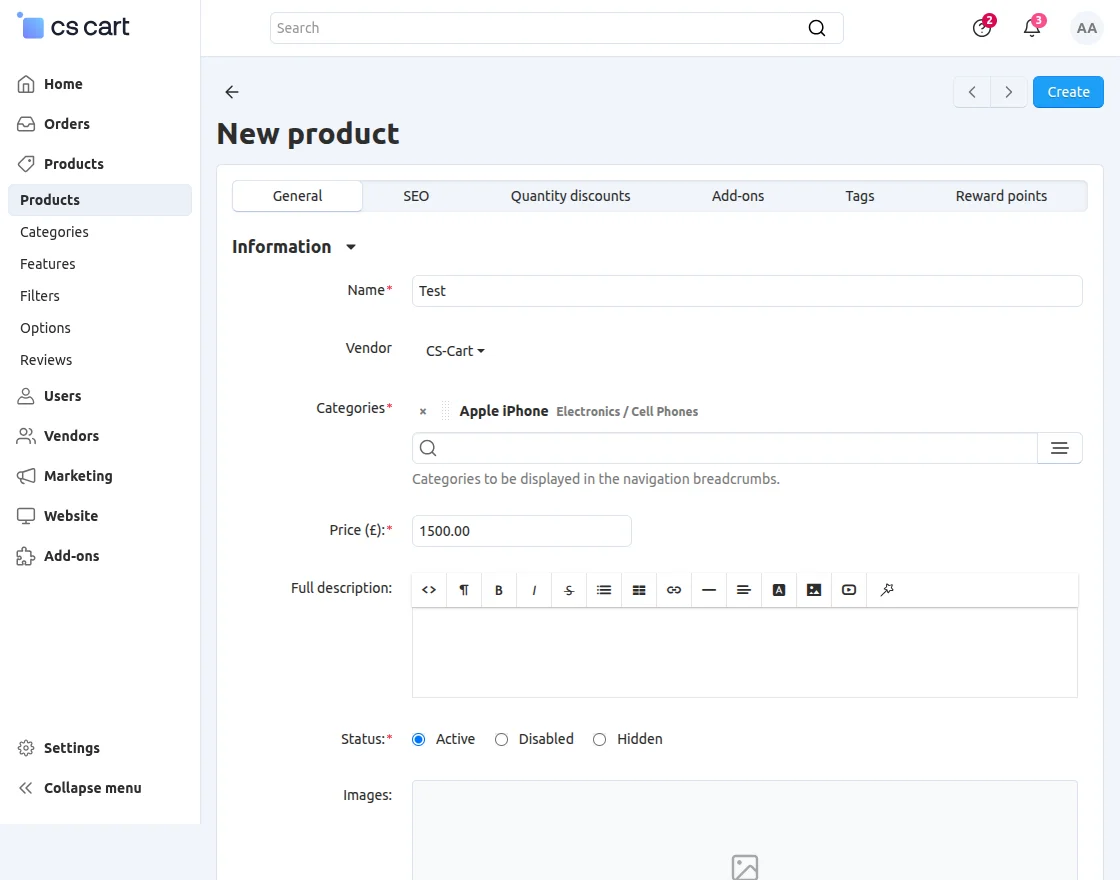
Task: Toggle italic formatting in description editor
Action: (x=534, y=590)
